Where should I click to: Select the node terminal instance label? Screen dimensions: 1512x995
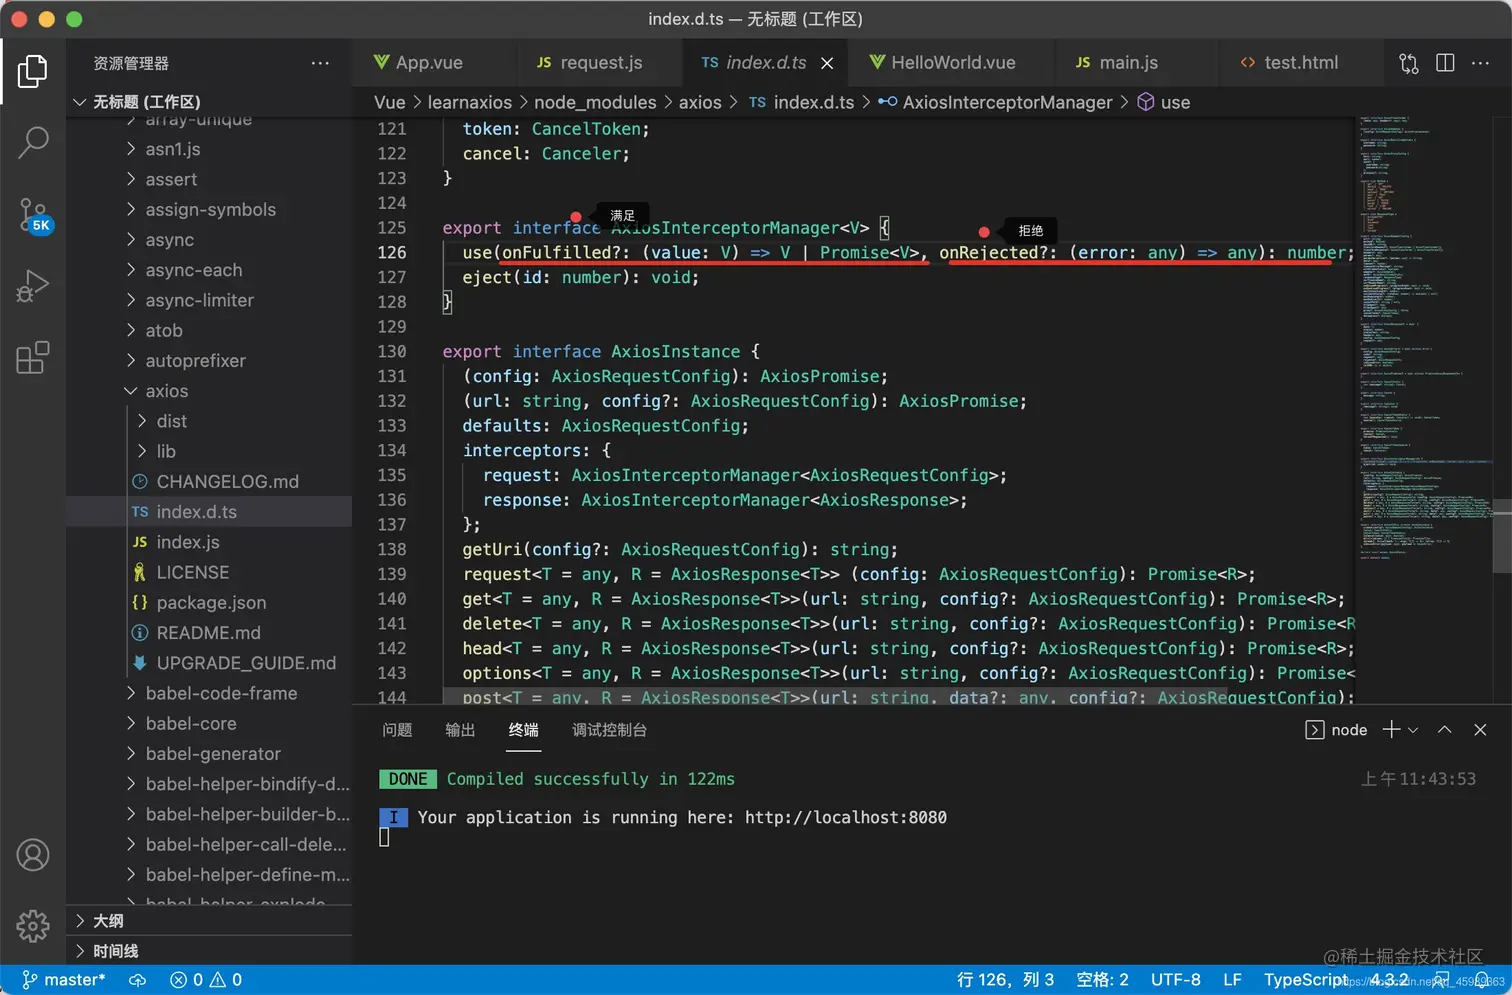click(x=1337, y=730)
